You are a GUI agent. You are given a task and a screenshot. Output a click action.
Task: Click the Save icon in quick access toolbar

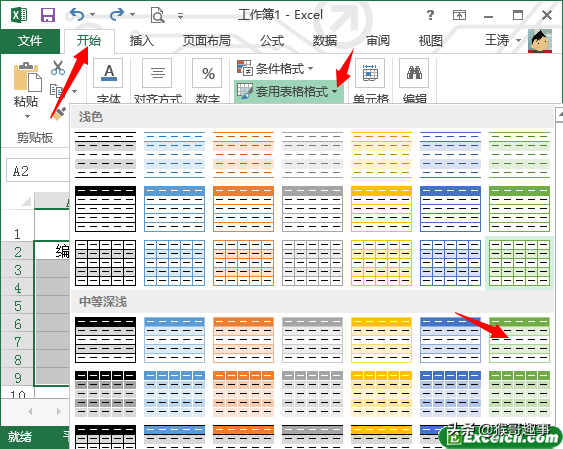(48, 15)
